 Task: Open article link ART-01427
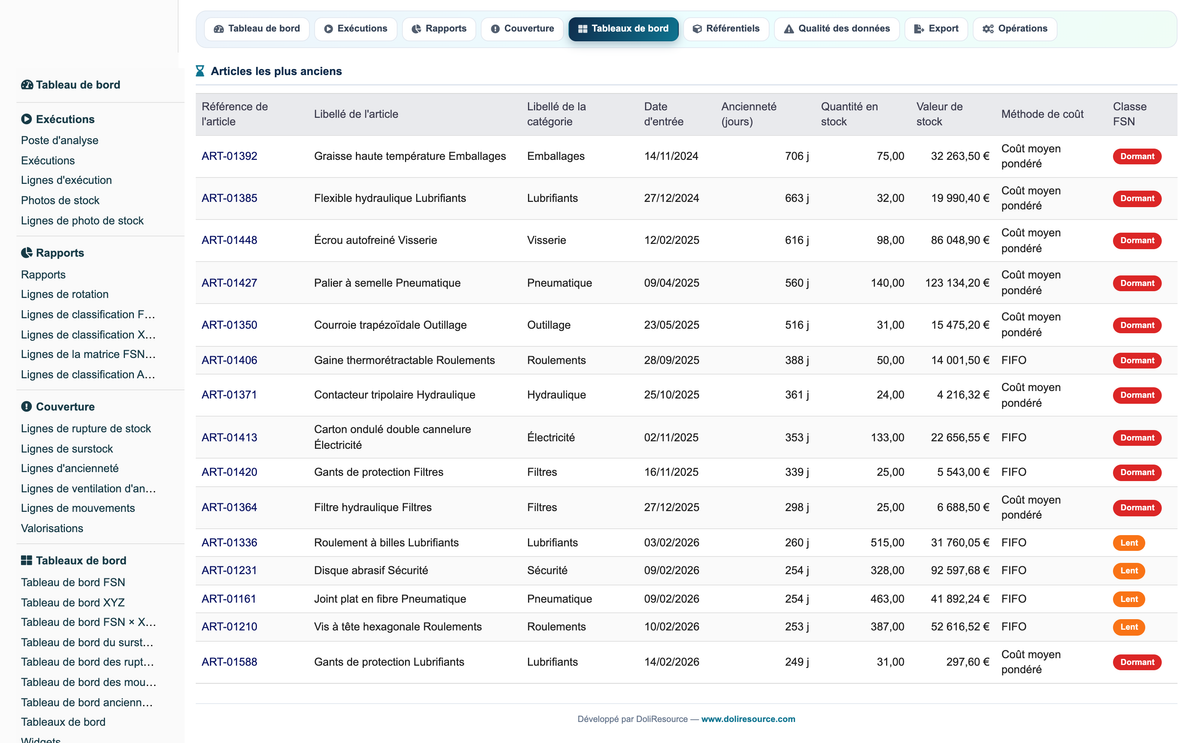pyautogui.click(x=229, y=283)
